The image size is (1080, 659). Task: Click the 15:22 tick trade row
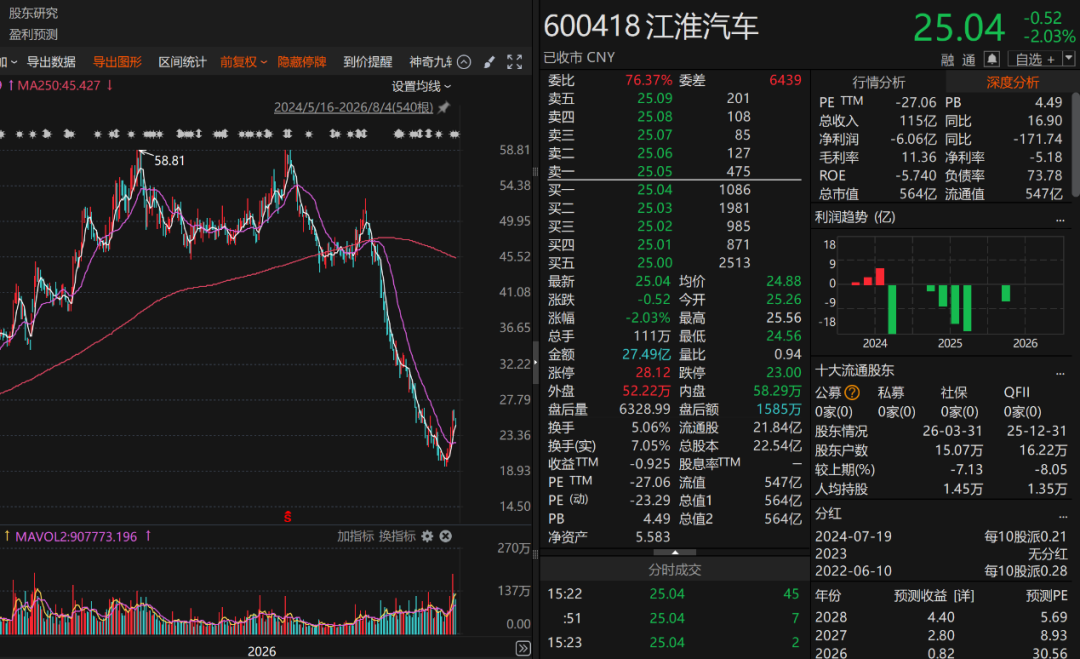click(x=674, y=594)
